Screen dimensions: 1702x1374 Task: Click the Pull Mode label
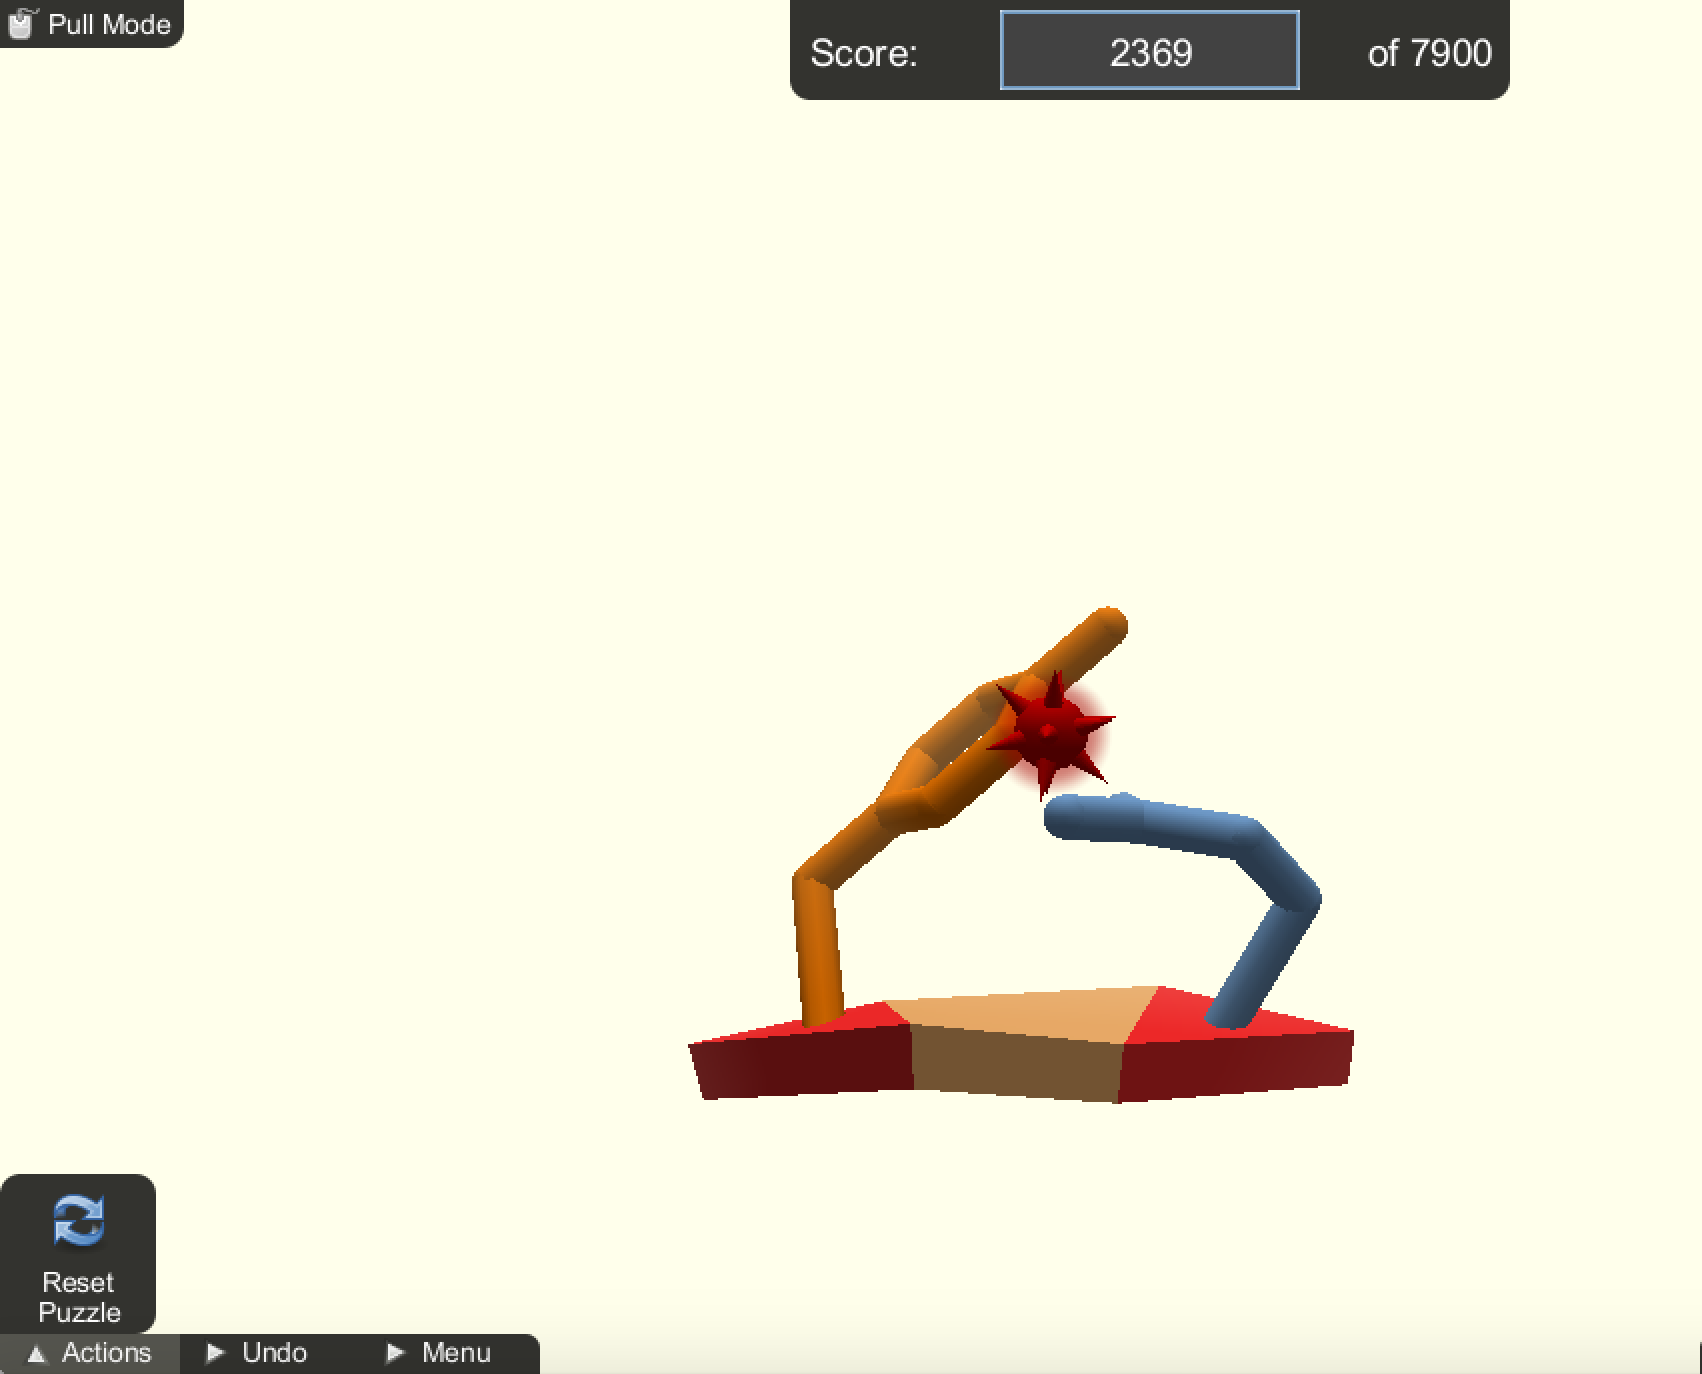click(109, 25)
